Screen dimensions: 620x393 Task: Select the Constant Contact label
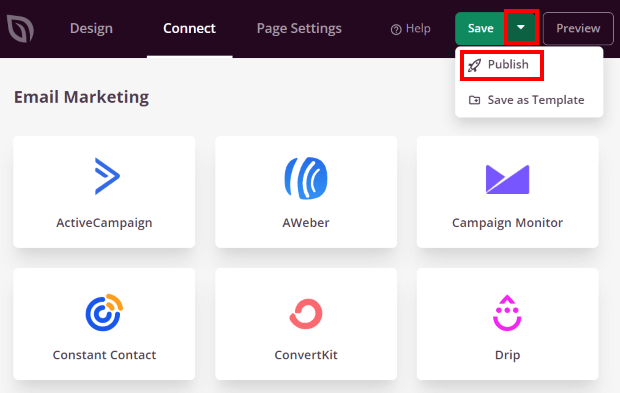[104, 355]
